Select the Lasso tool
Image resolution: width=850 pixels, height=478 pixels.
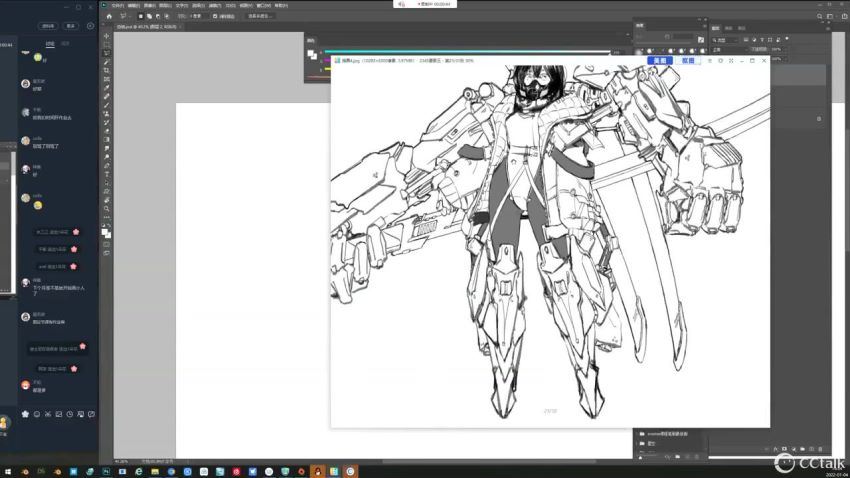click(106, 53)
